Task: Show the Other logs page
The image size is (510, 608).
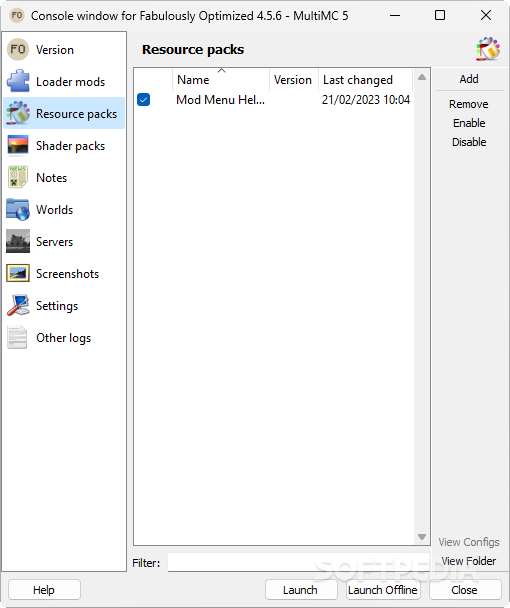Action: click(63, 338)
